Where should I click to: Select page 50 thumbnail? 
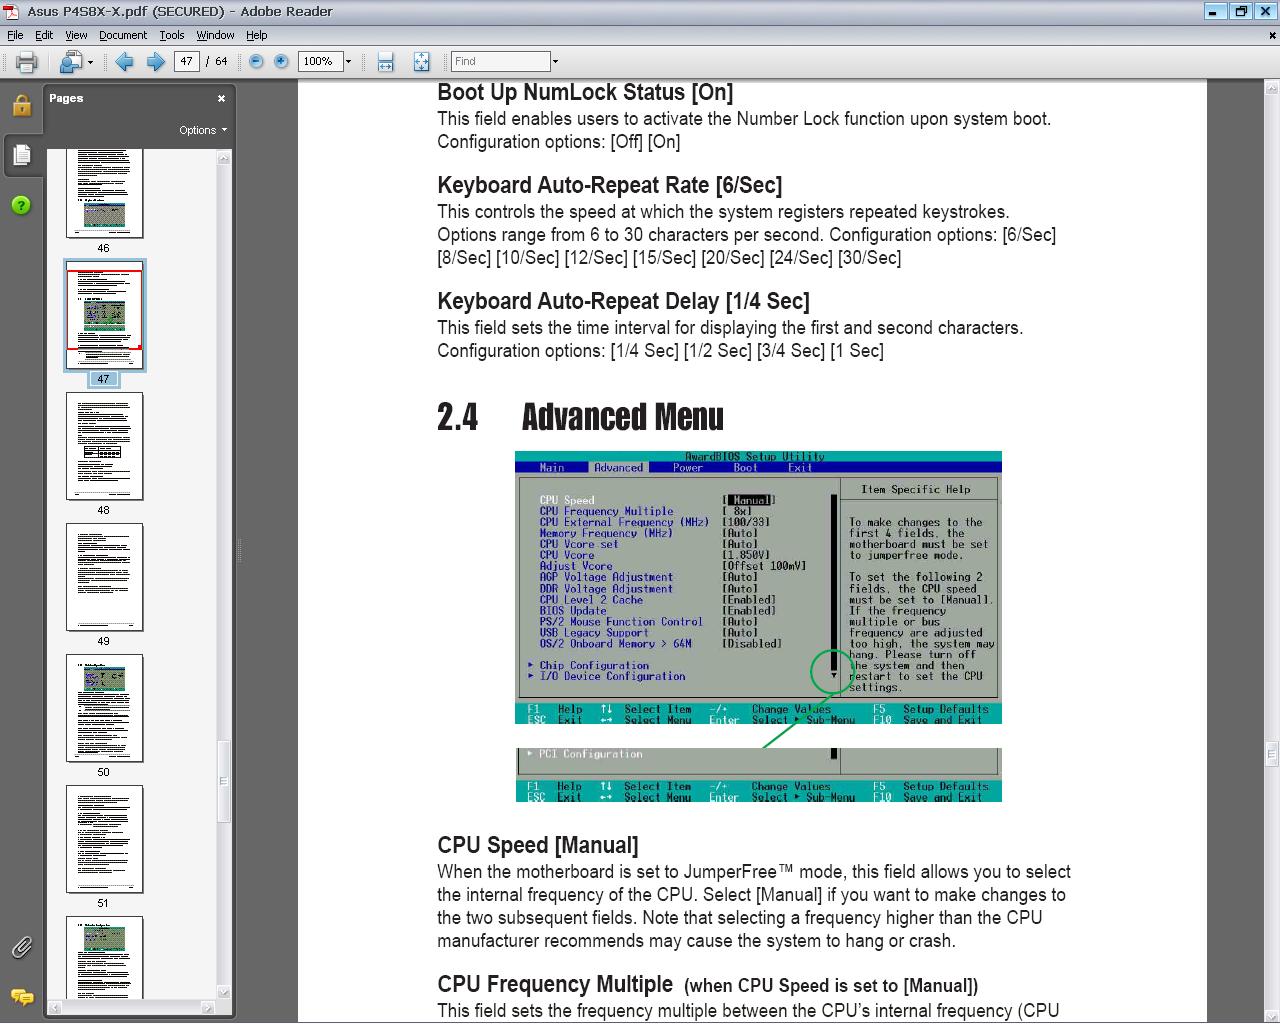pyautogui.click(x=104, y=708)
